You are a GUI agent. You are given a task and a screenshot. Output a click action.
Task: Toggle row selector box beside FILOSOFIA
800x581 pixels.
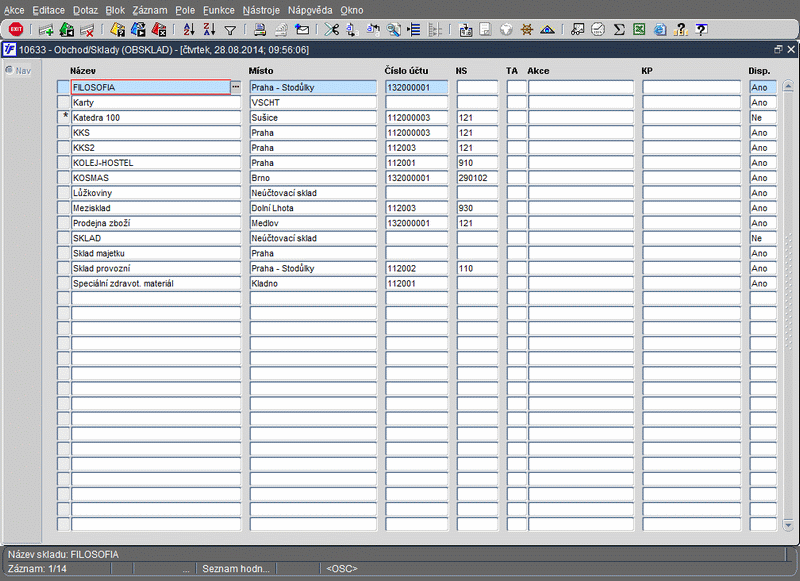click(x=63, y=87)
